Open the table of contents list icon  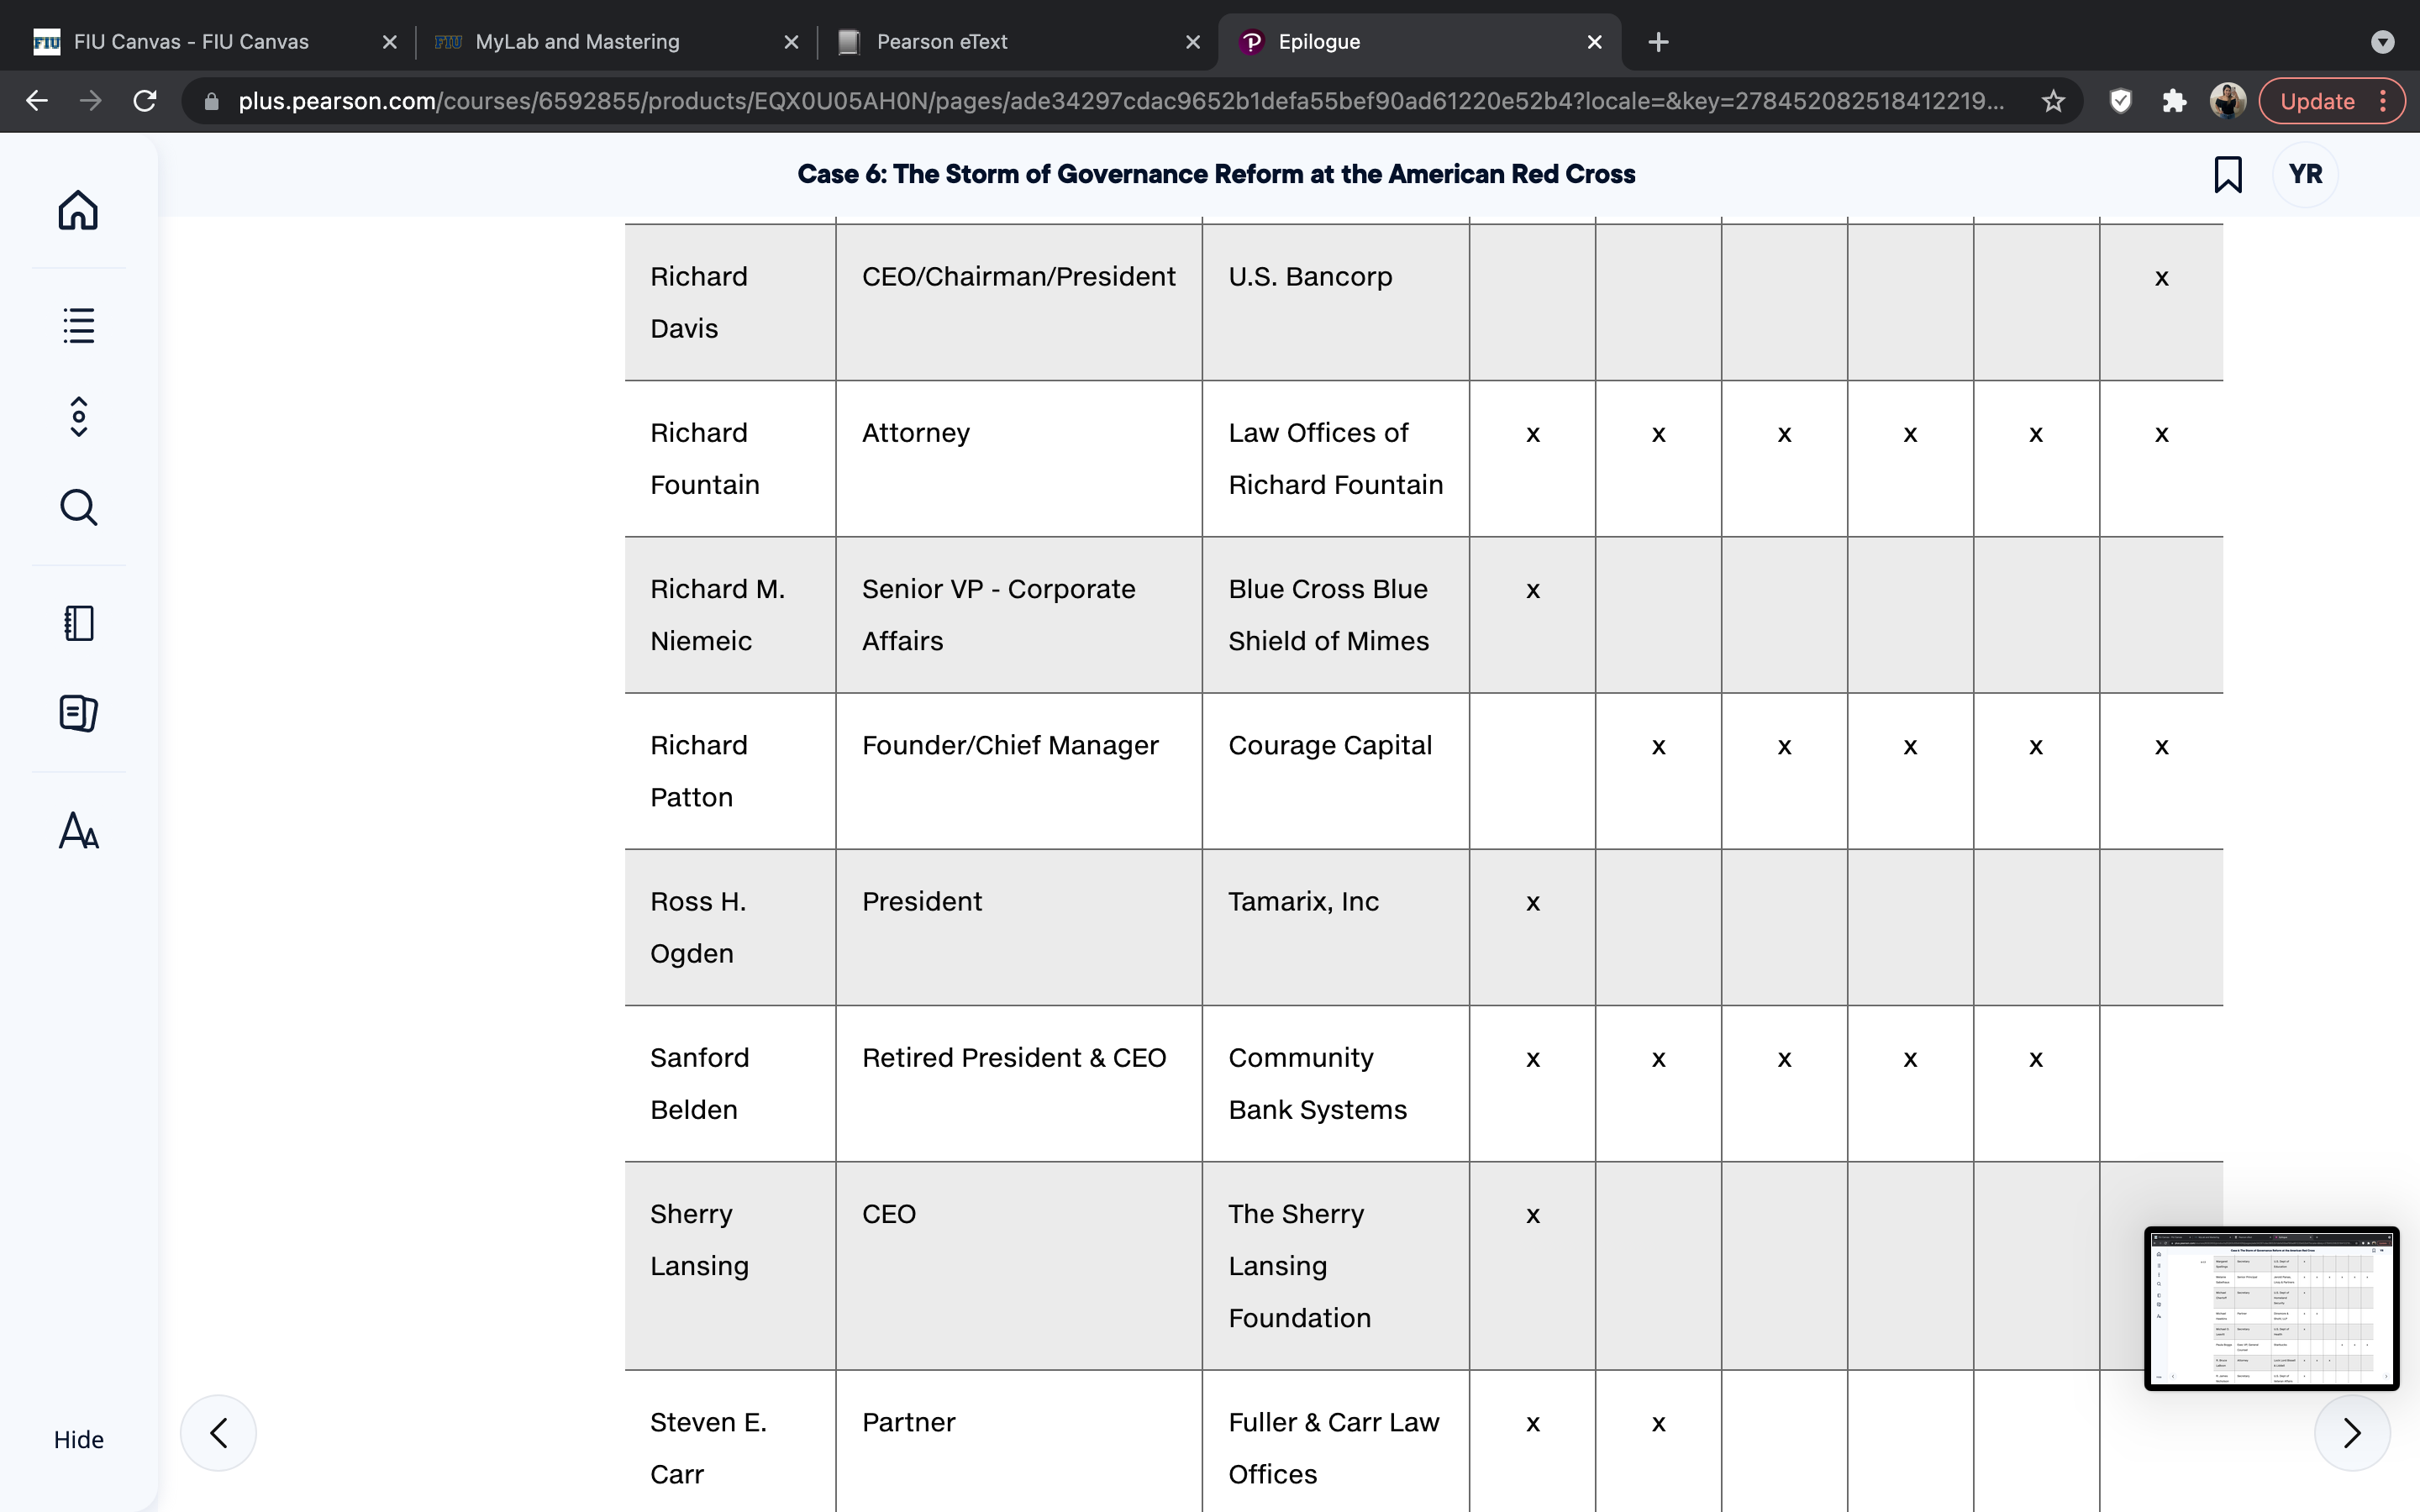[x=78, y=325]
